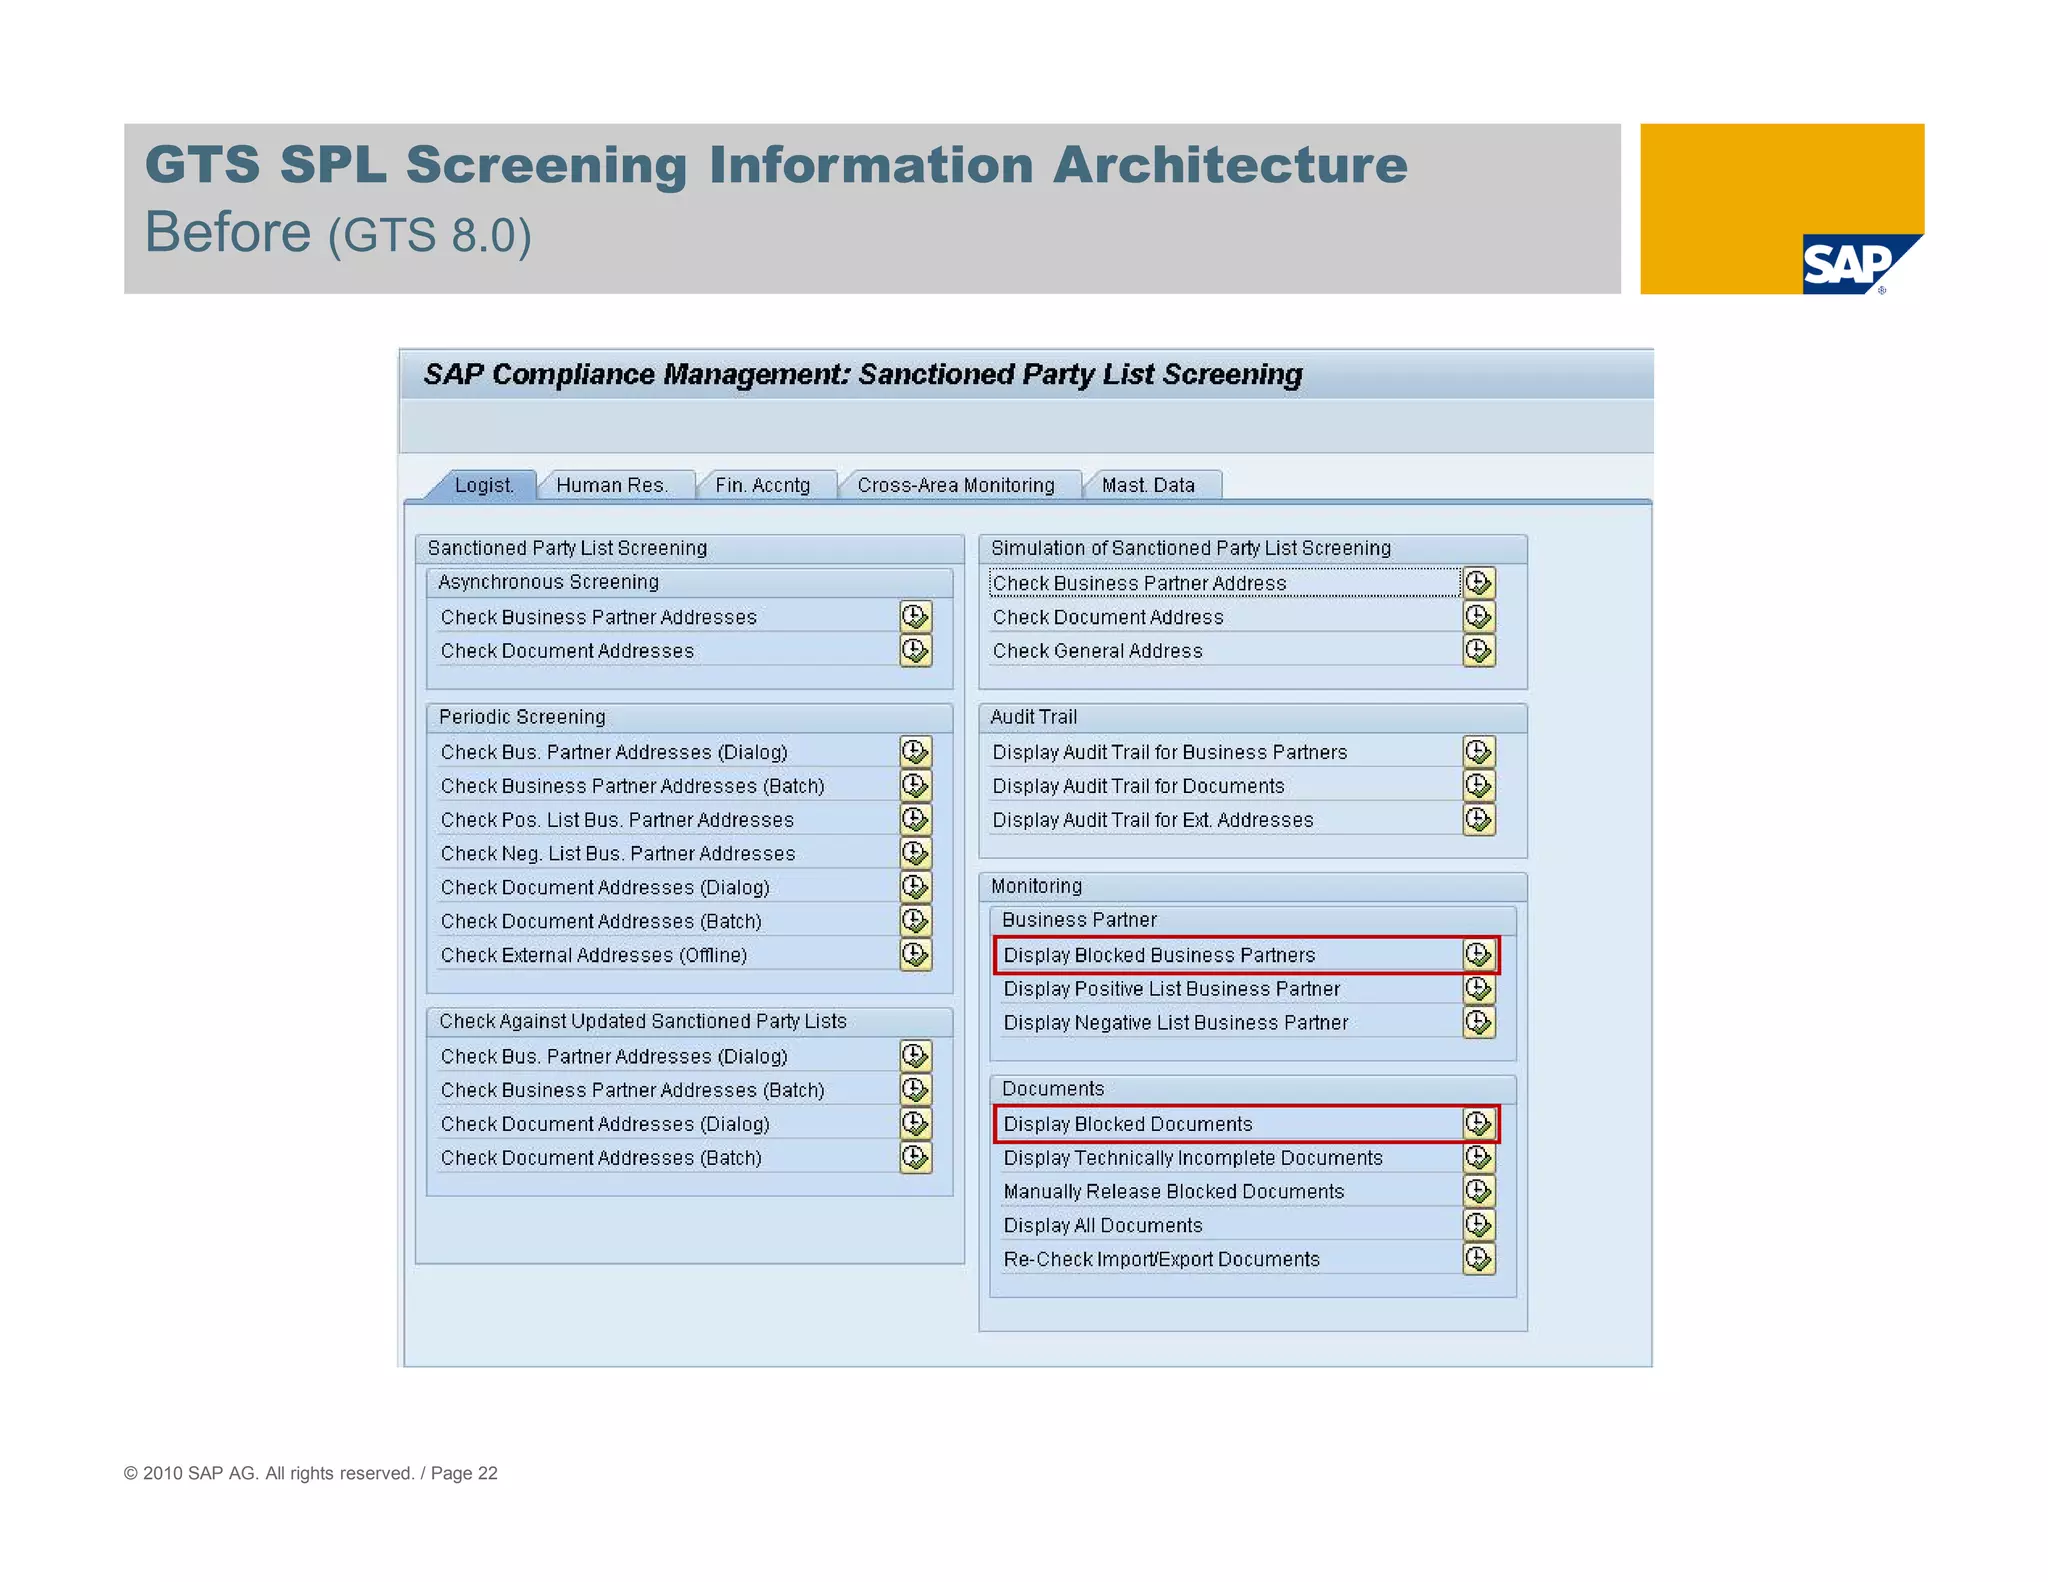The width and height of the screenshot is (2048, 1582).
Task: Execute icon for asynchronous Check Business Partner Addresses
Action: tap(916, 617)
